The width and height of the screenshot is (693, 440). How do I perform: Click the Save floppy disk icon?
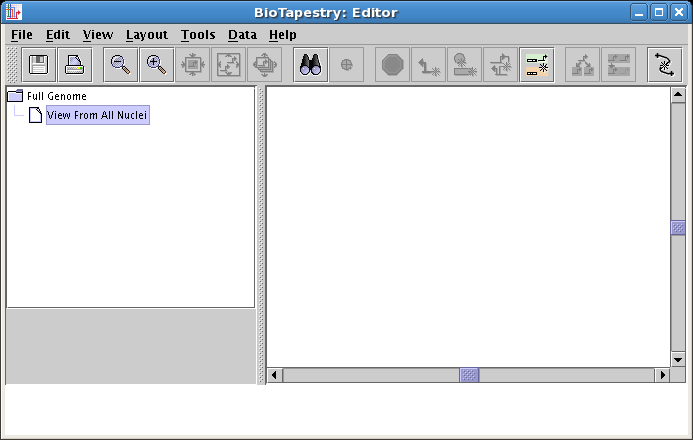coord(39,65)
